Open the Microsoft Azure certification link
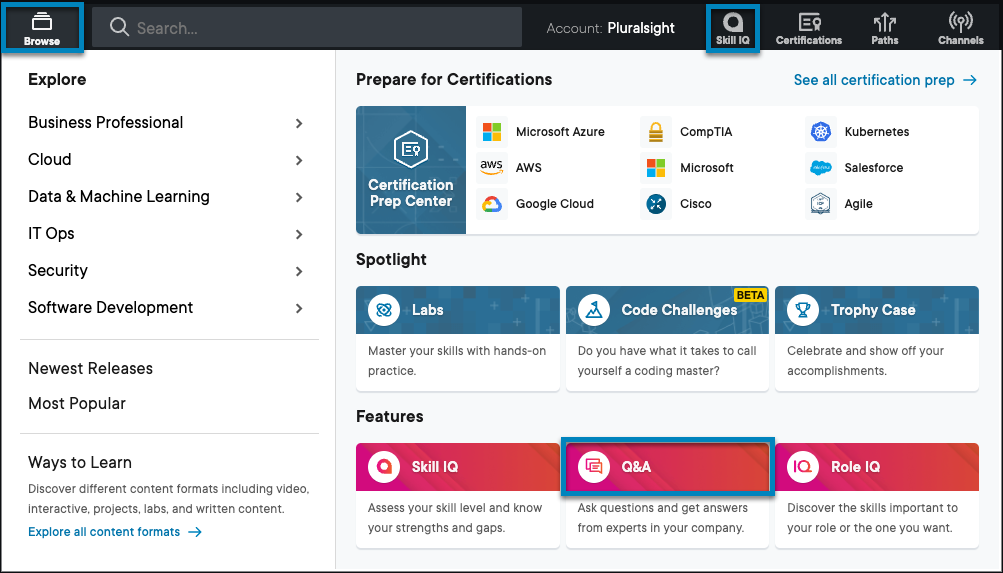The image size is (1003, 573). tap(560, 132)
